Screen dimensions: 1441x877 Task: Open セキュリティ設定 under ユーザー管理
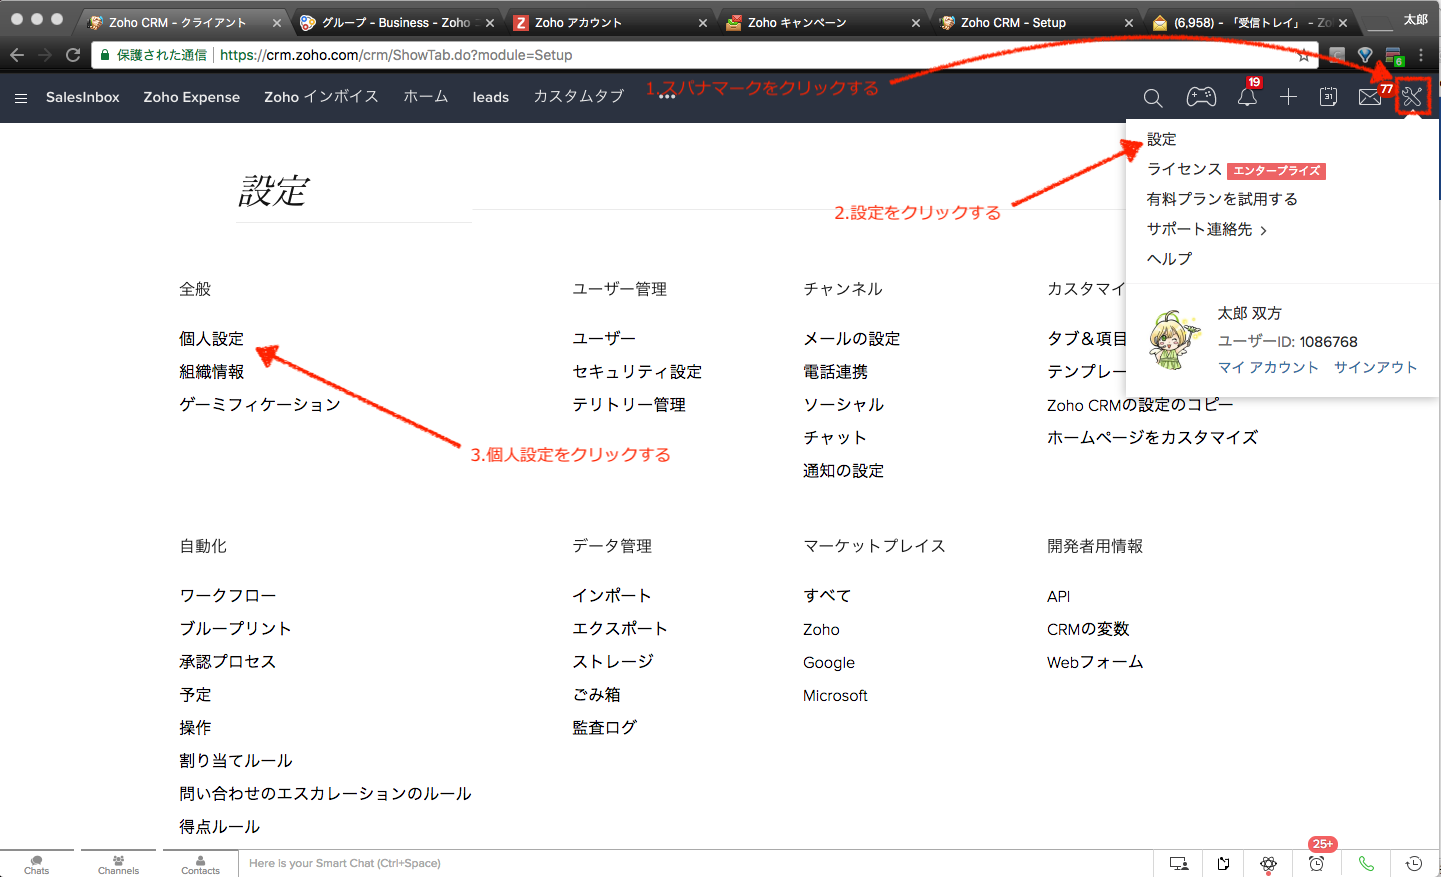[x=637, y=372]
